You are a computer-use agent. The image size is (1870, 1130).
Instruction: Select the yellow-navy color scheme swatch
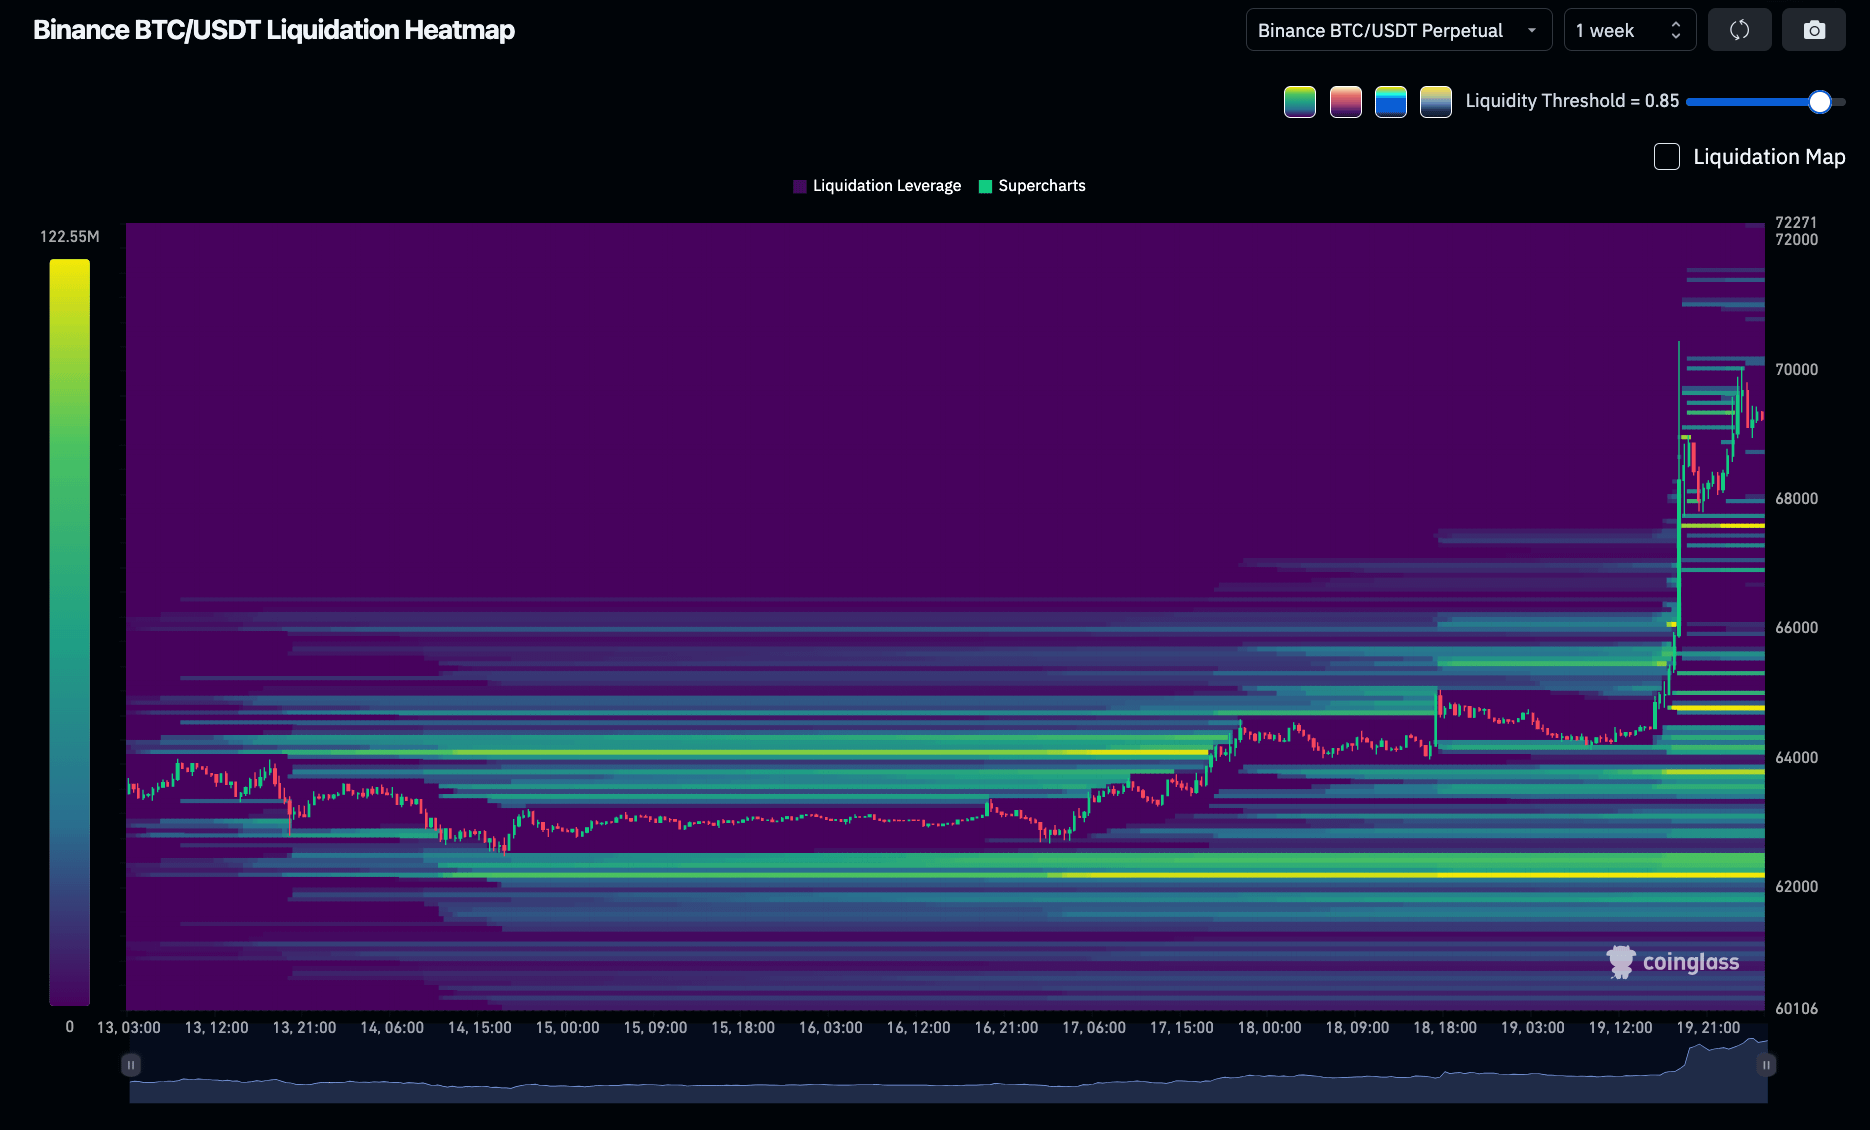point(1436,102)
